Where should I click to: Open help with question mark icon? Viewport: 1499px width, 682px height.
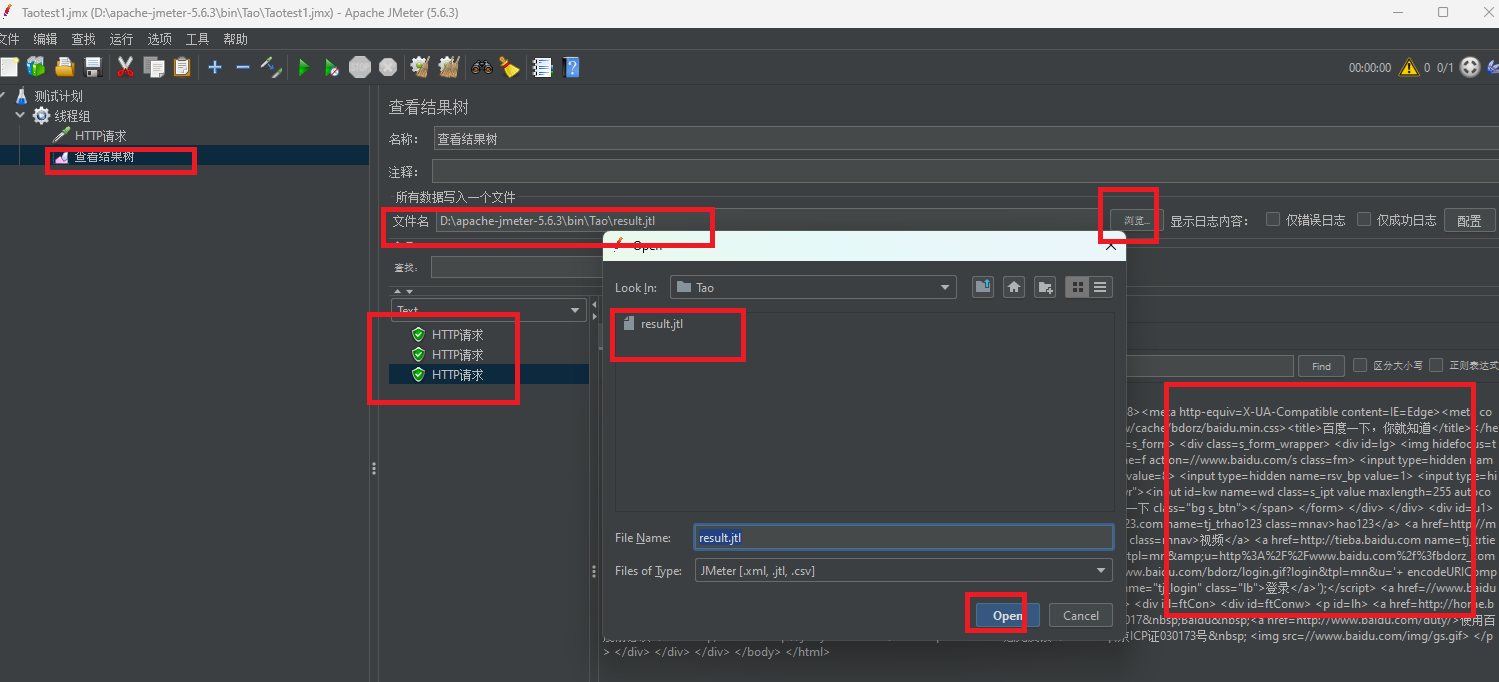pos(571,67)
